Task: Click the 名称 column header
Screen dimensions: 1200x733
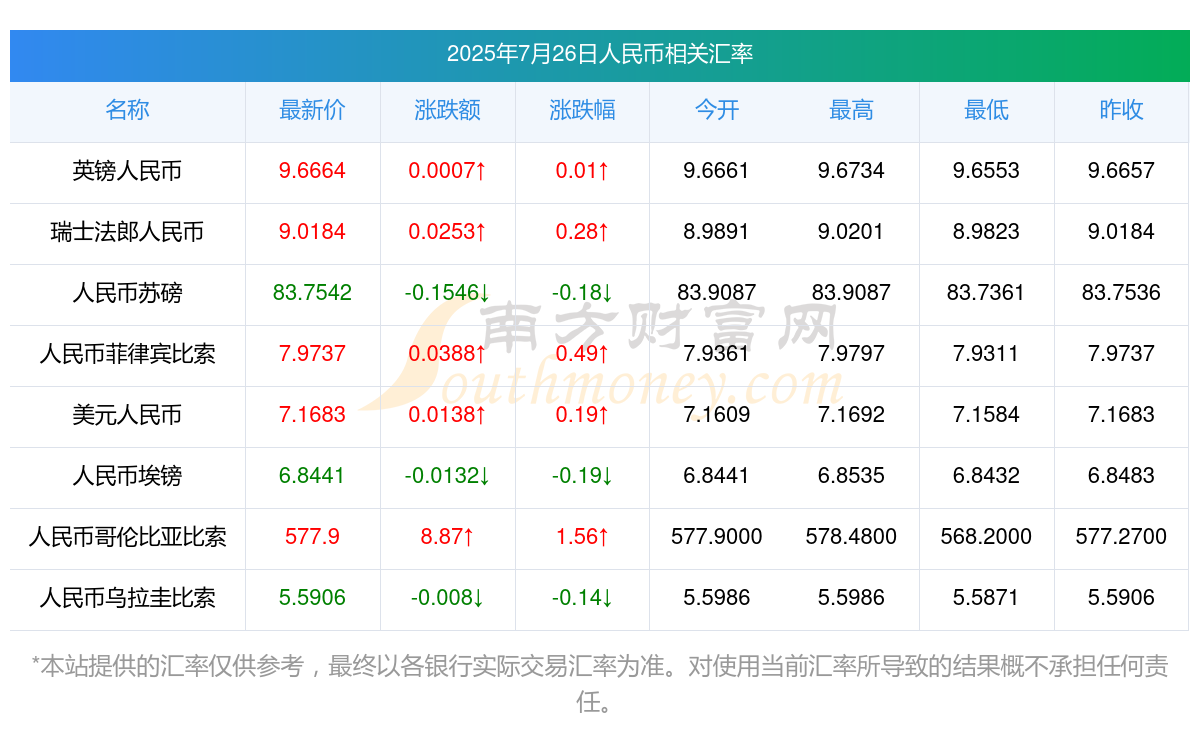Action: [127, 110]
